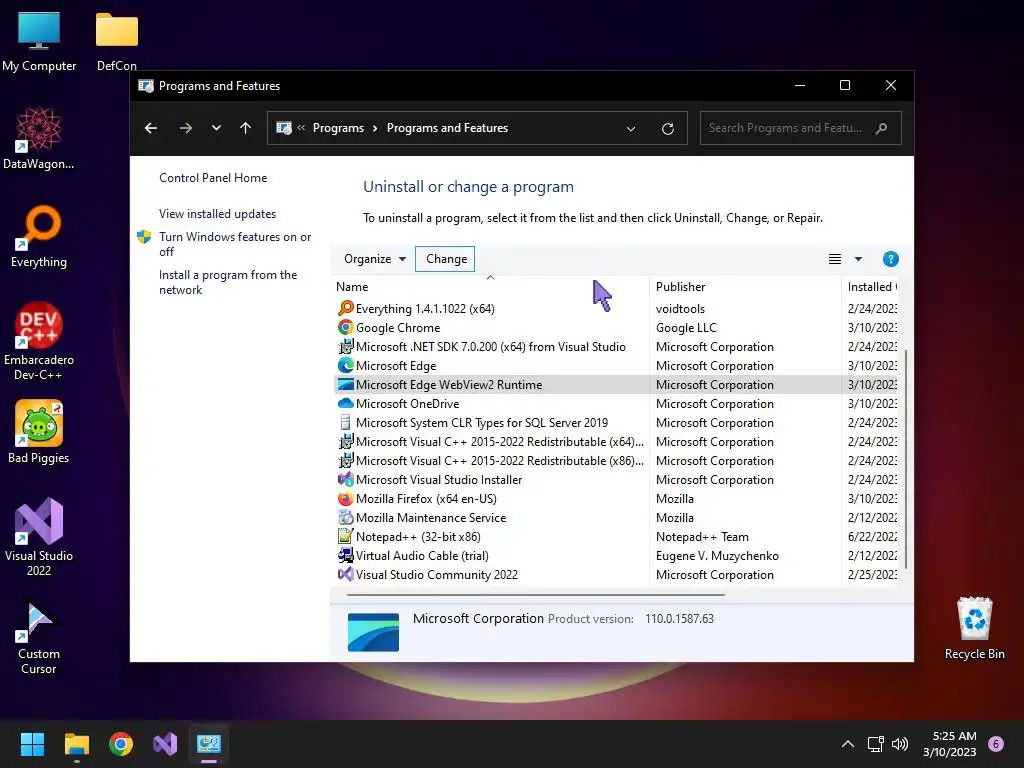Click the arrow after Programs breadcrumb

(375, 128)
